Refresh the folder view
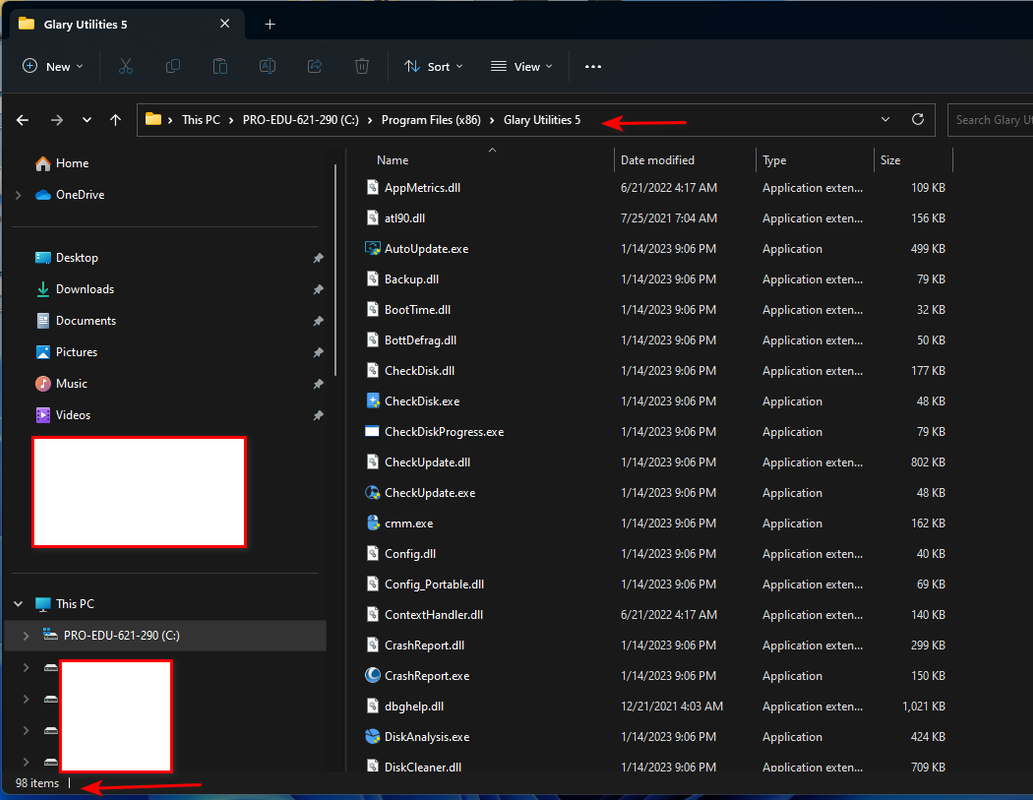 point(917,119)
